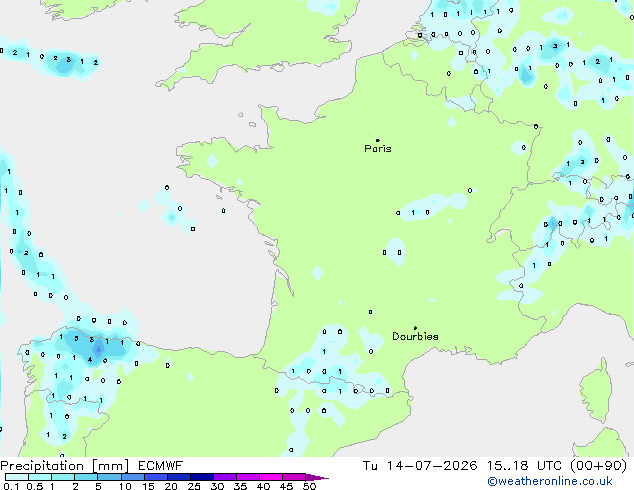Click the 5 legend scale value

98,486
